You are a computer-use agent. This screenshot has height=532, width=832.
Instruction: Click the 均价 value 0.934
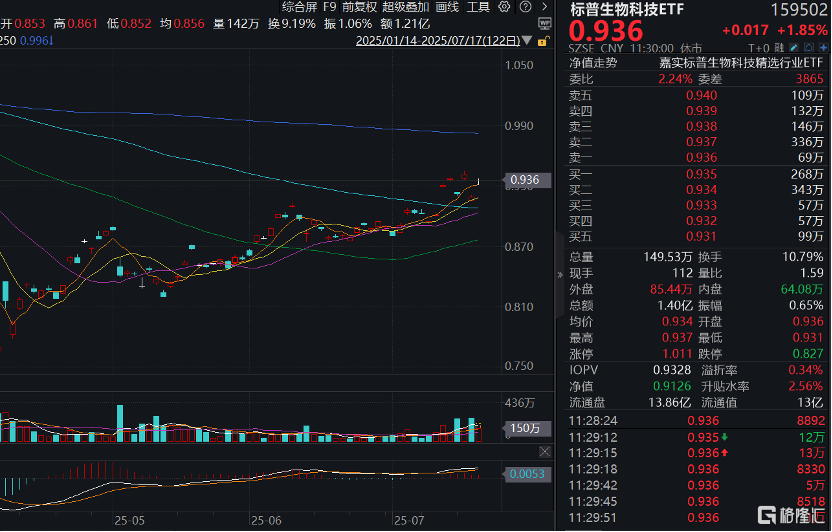tap(677, 321)
